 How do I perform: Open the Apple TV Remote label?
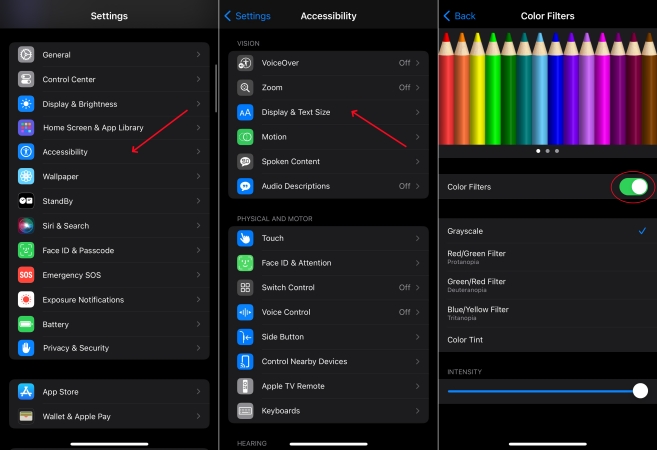[x=293, y=386]
